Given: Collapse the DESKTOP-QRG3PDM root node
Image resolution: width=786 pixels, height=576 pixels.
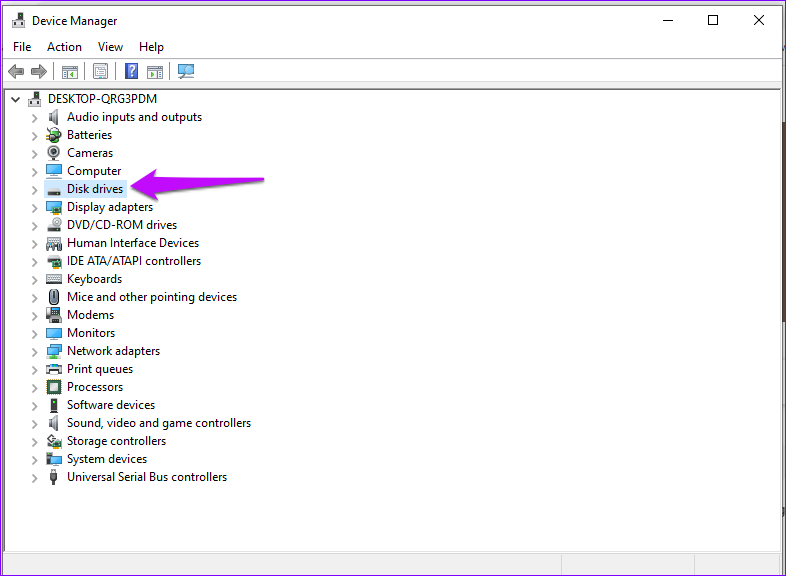Looking at the screenshot, I should pyautogui.click(x=16, y=99).
